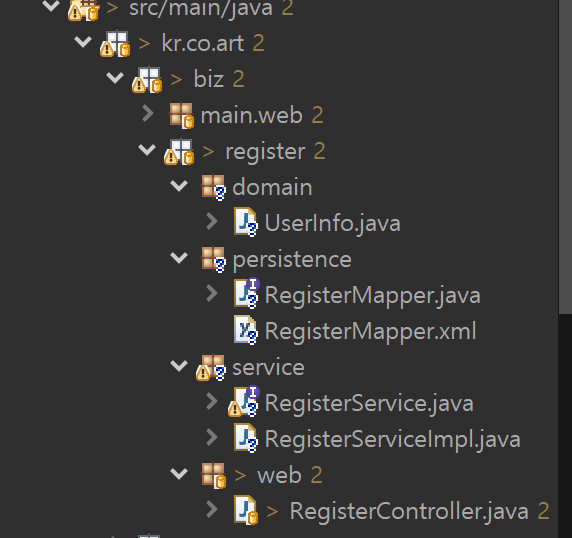Click the persistence package icon

[214, 259]
